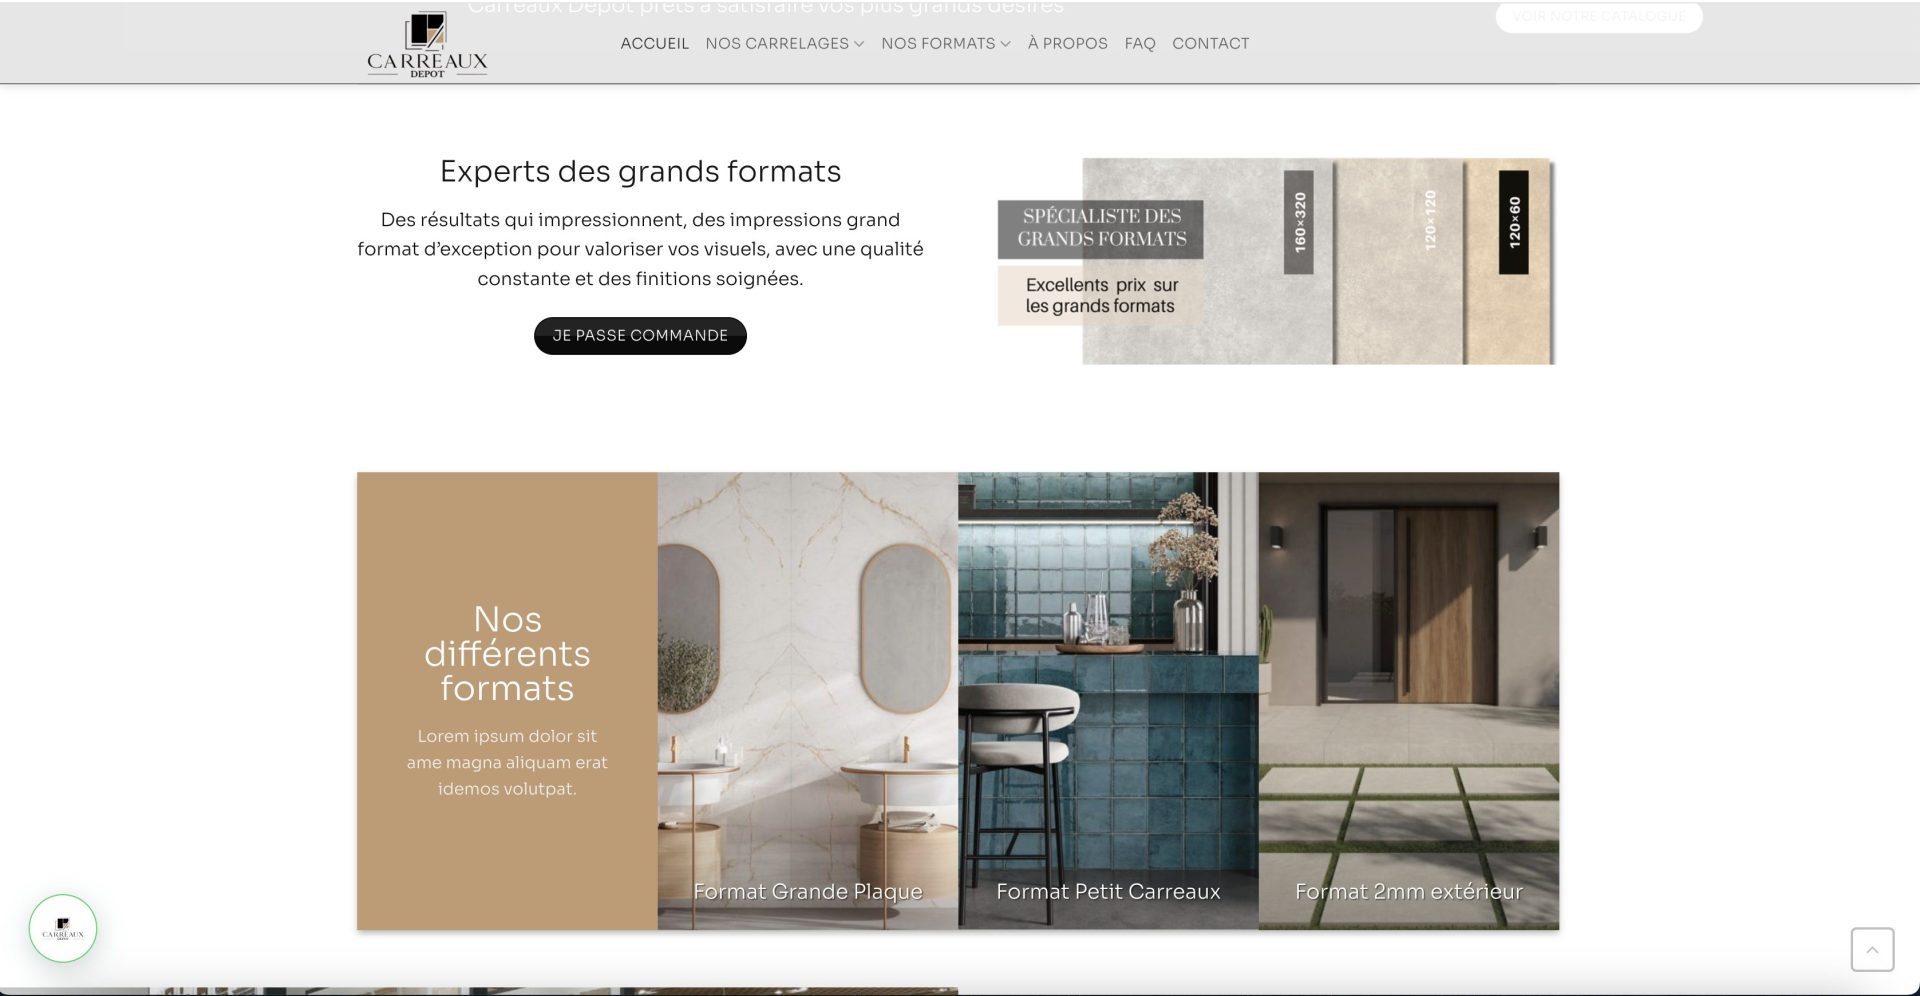Screen dimensions: 1920x996
Task: Expand the Nos Carrelages dropdown chevron
Action: 859,44
